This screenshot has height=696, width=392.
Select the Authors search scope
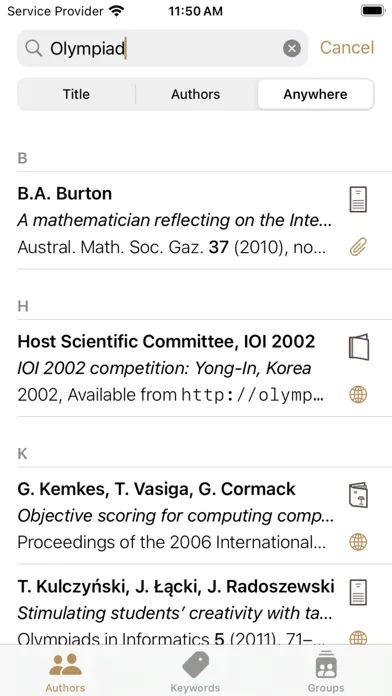[x=196, y=94]
